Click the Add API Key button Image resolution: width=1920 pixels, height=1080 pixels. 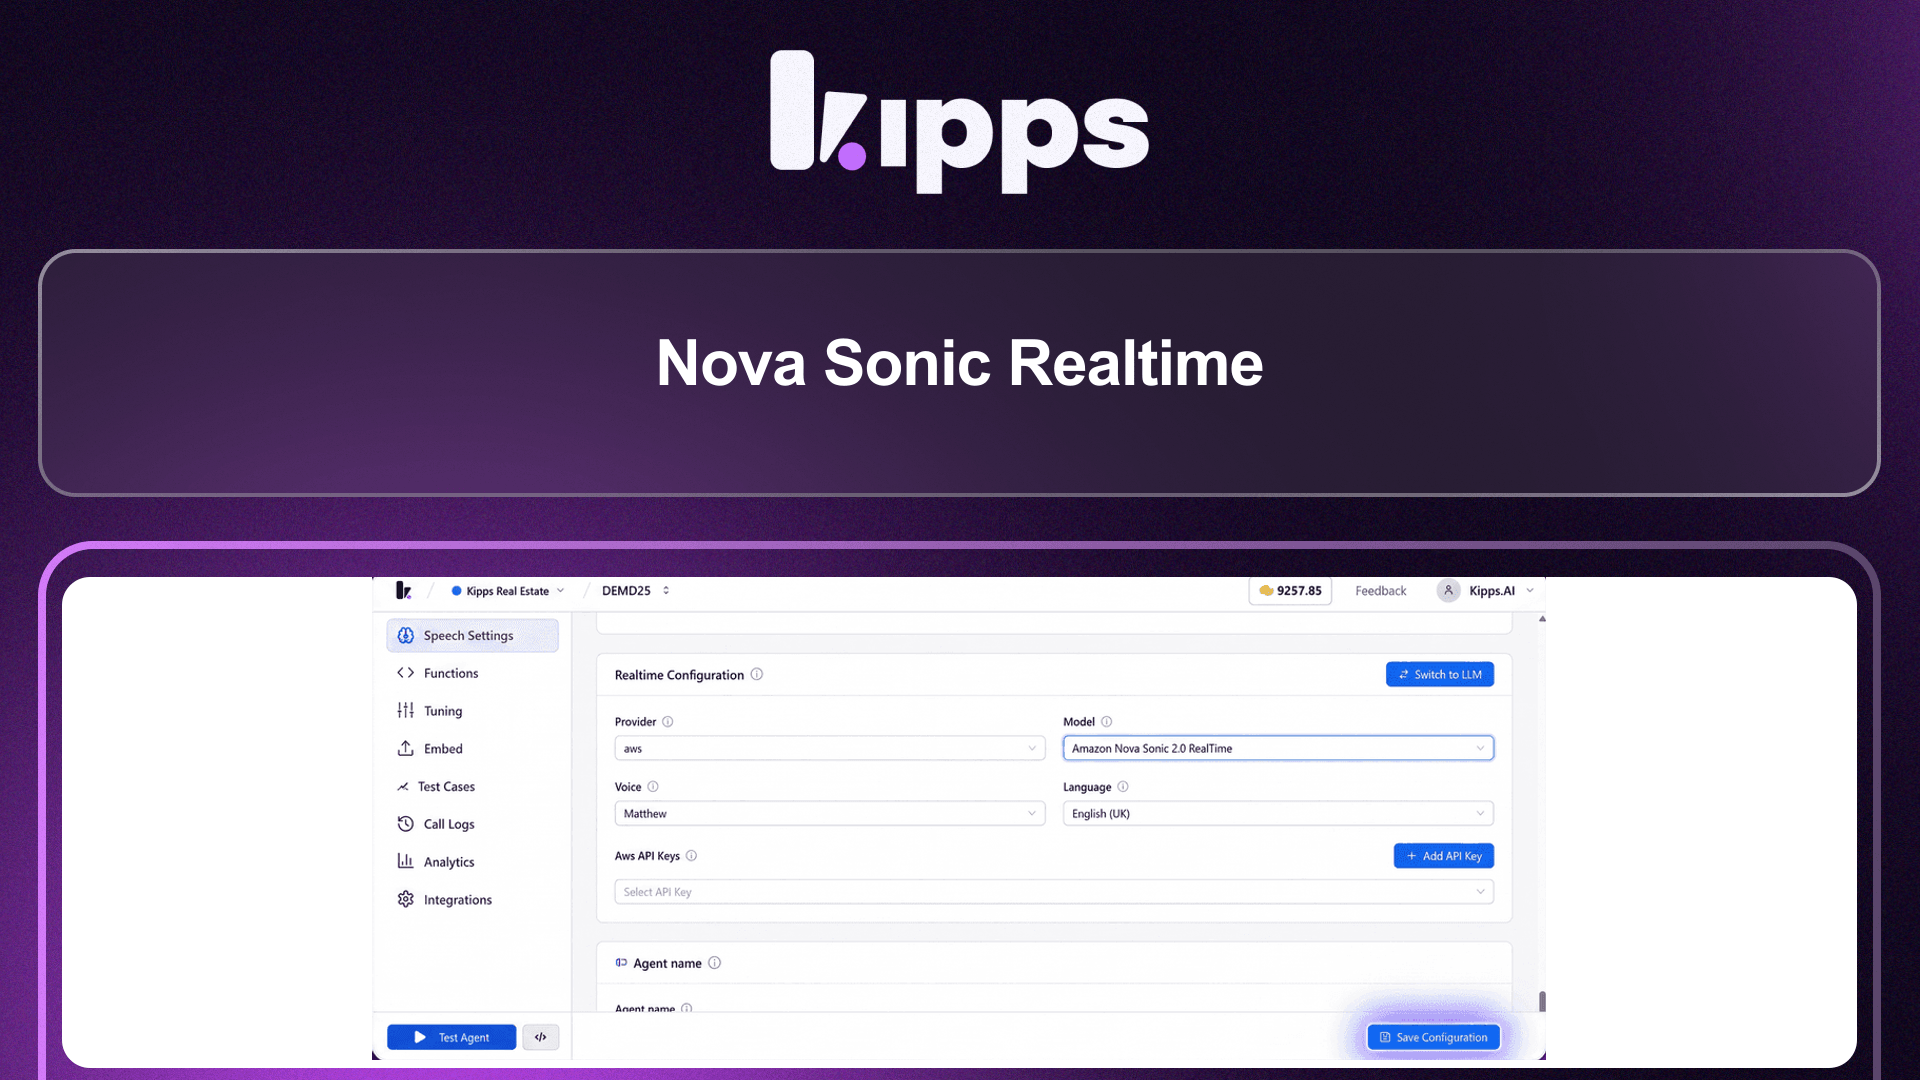[1444, 856]
